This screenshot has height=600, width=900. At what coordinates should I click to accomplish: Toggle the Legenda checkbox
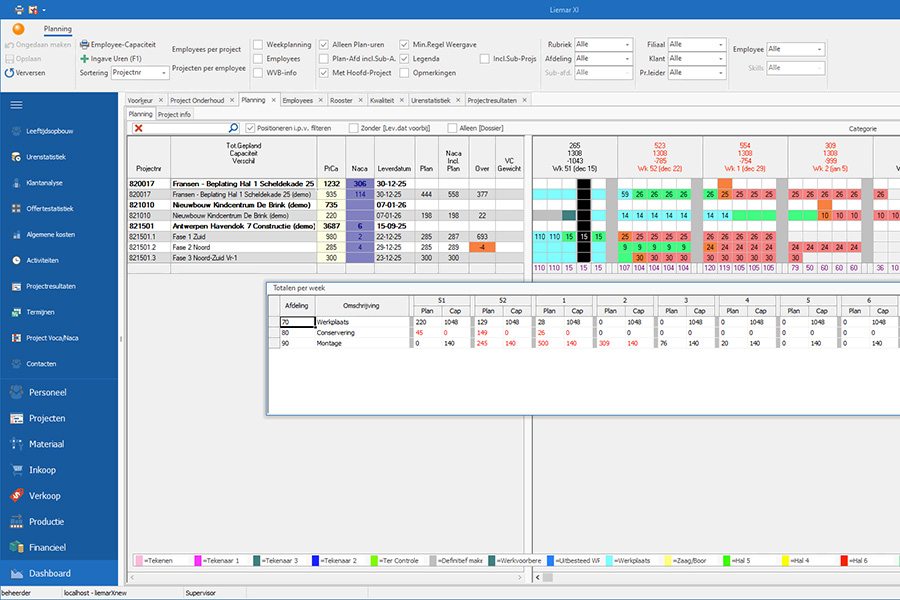pyautogui.click(x=404, y=59)
